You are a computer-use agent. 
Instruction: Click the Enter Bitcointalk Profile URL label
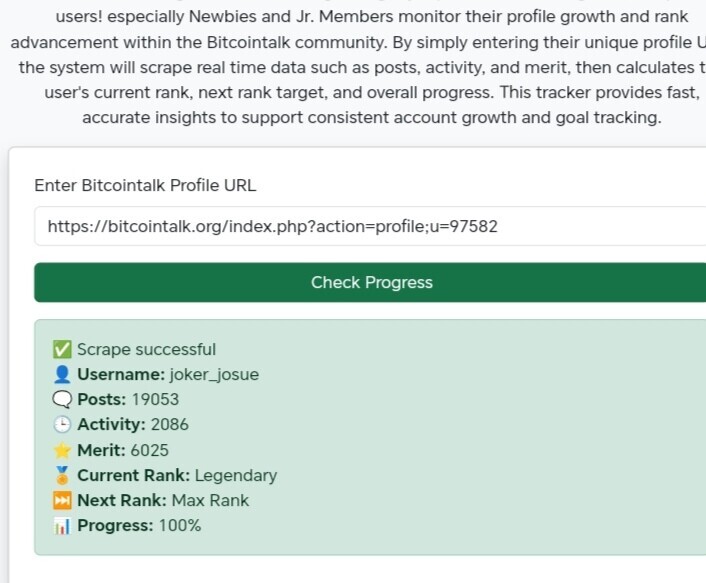pos(145,185)
